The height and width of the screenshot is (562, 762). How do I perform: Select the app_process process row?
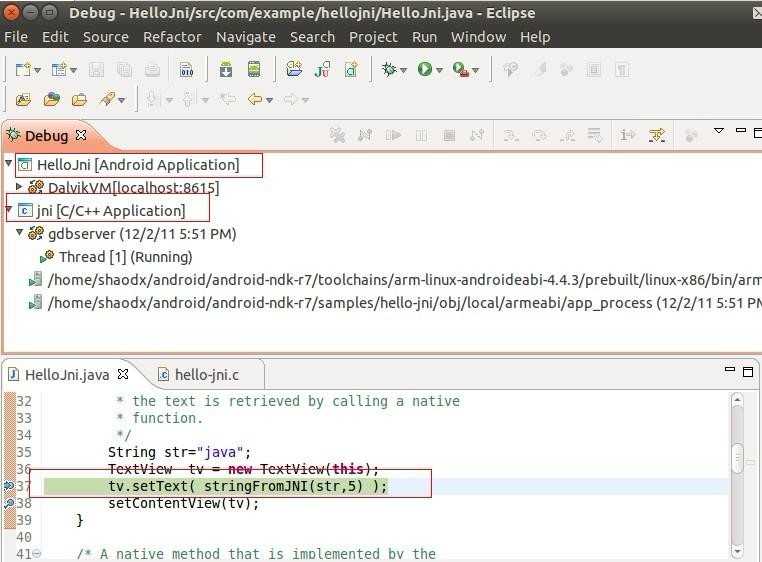point(395,303)
